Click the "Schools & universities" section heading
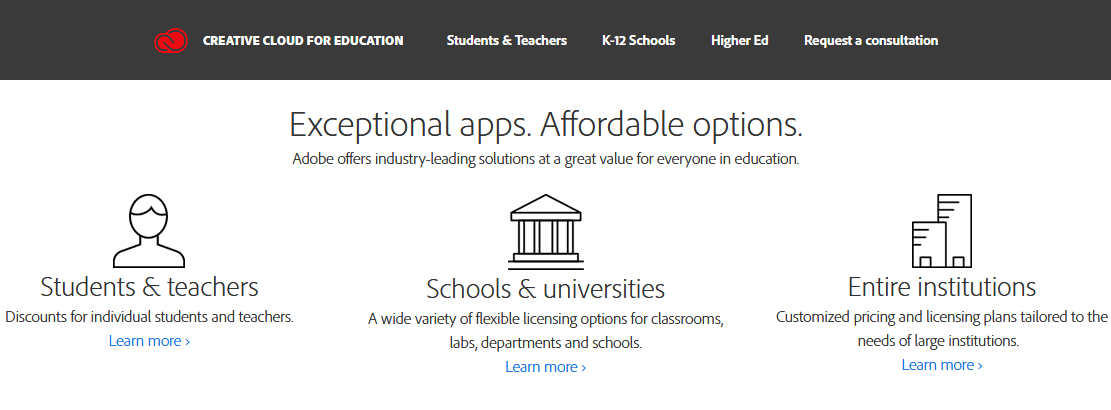This screenshot has height=410, width=1111. [545, 289]
